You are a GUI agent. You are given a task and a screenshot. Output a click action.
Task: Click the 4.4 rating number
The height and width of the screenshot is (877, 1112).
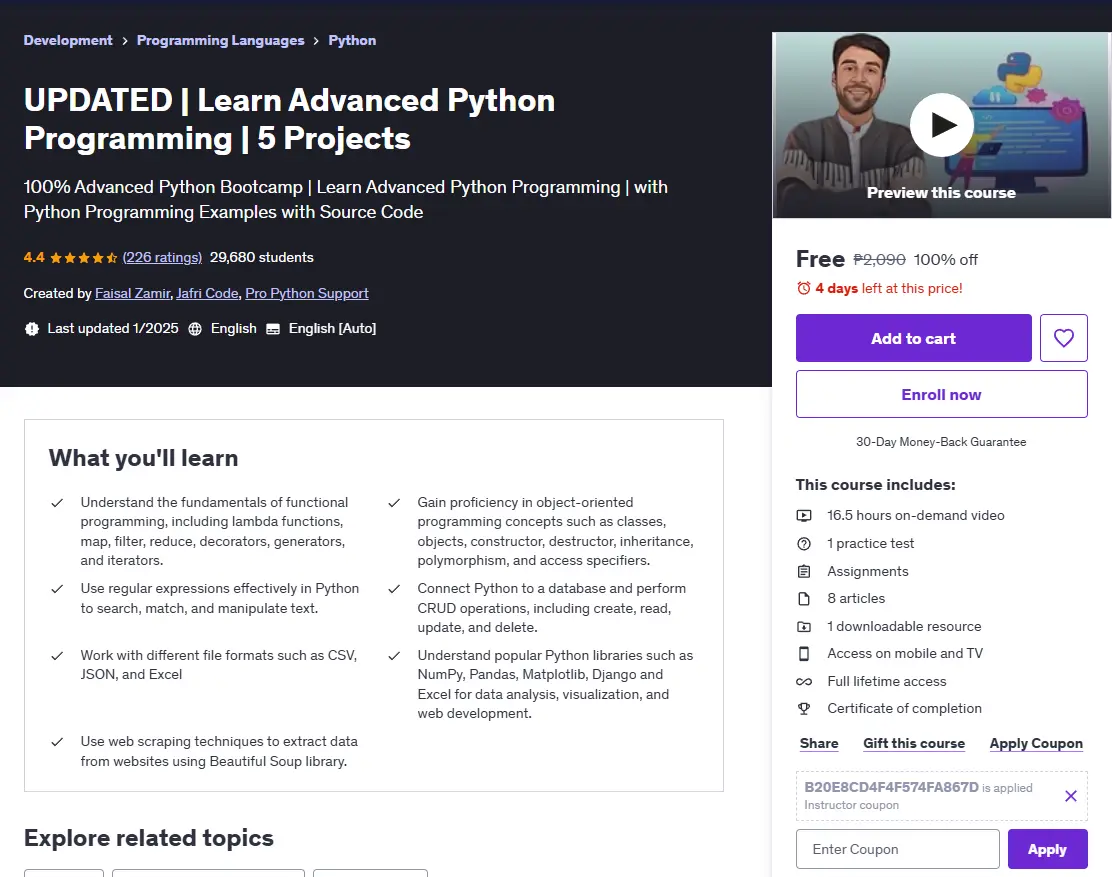coord(34,257)
